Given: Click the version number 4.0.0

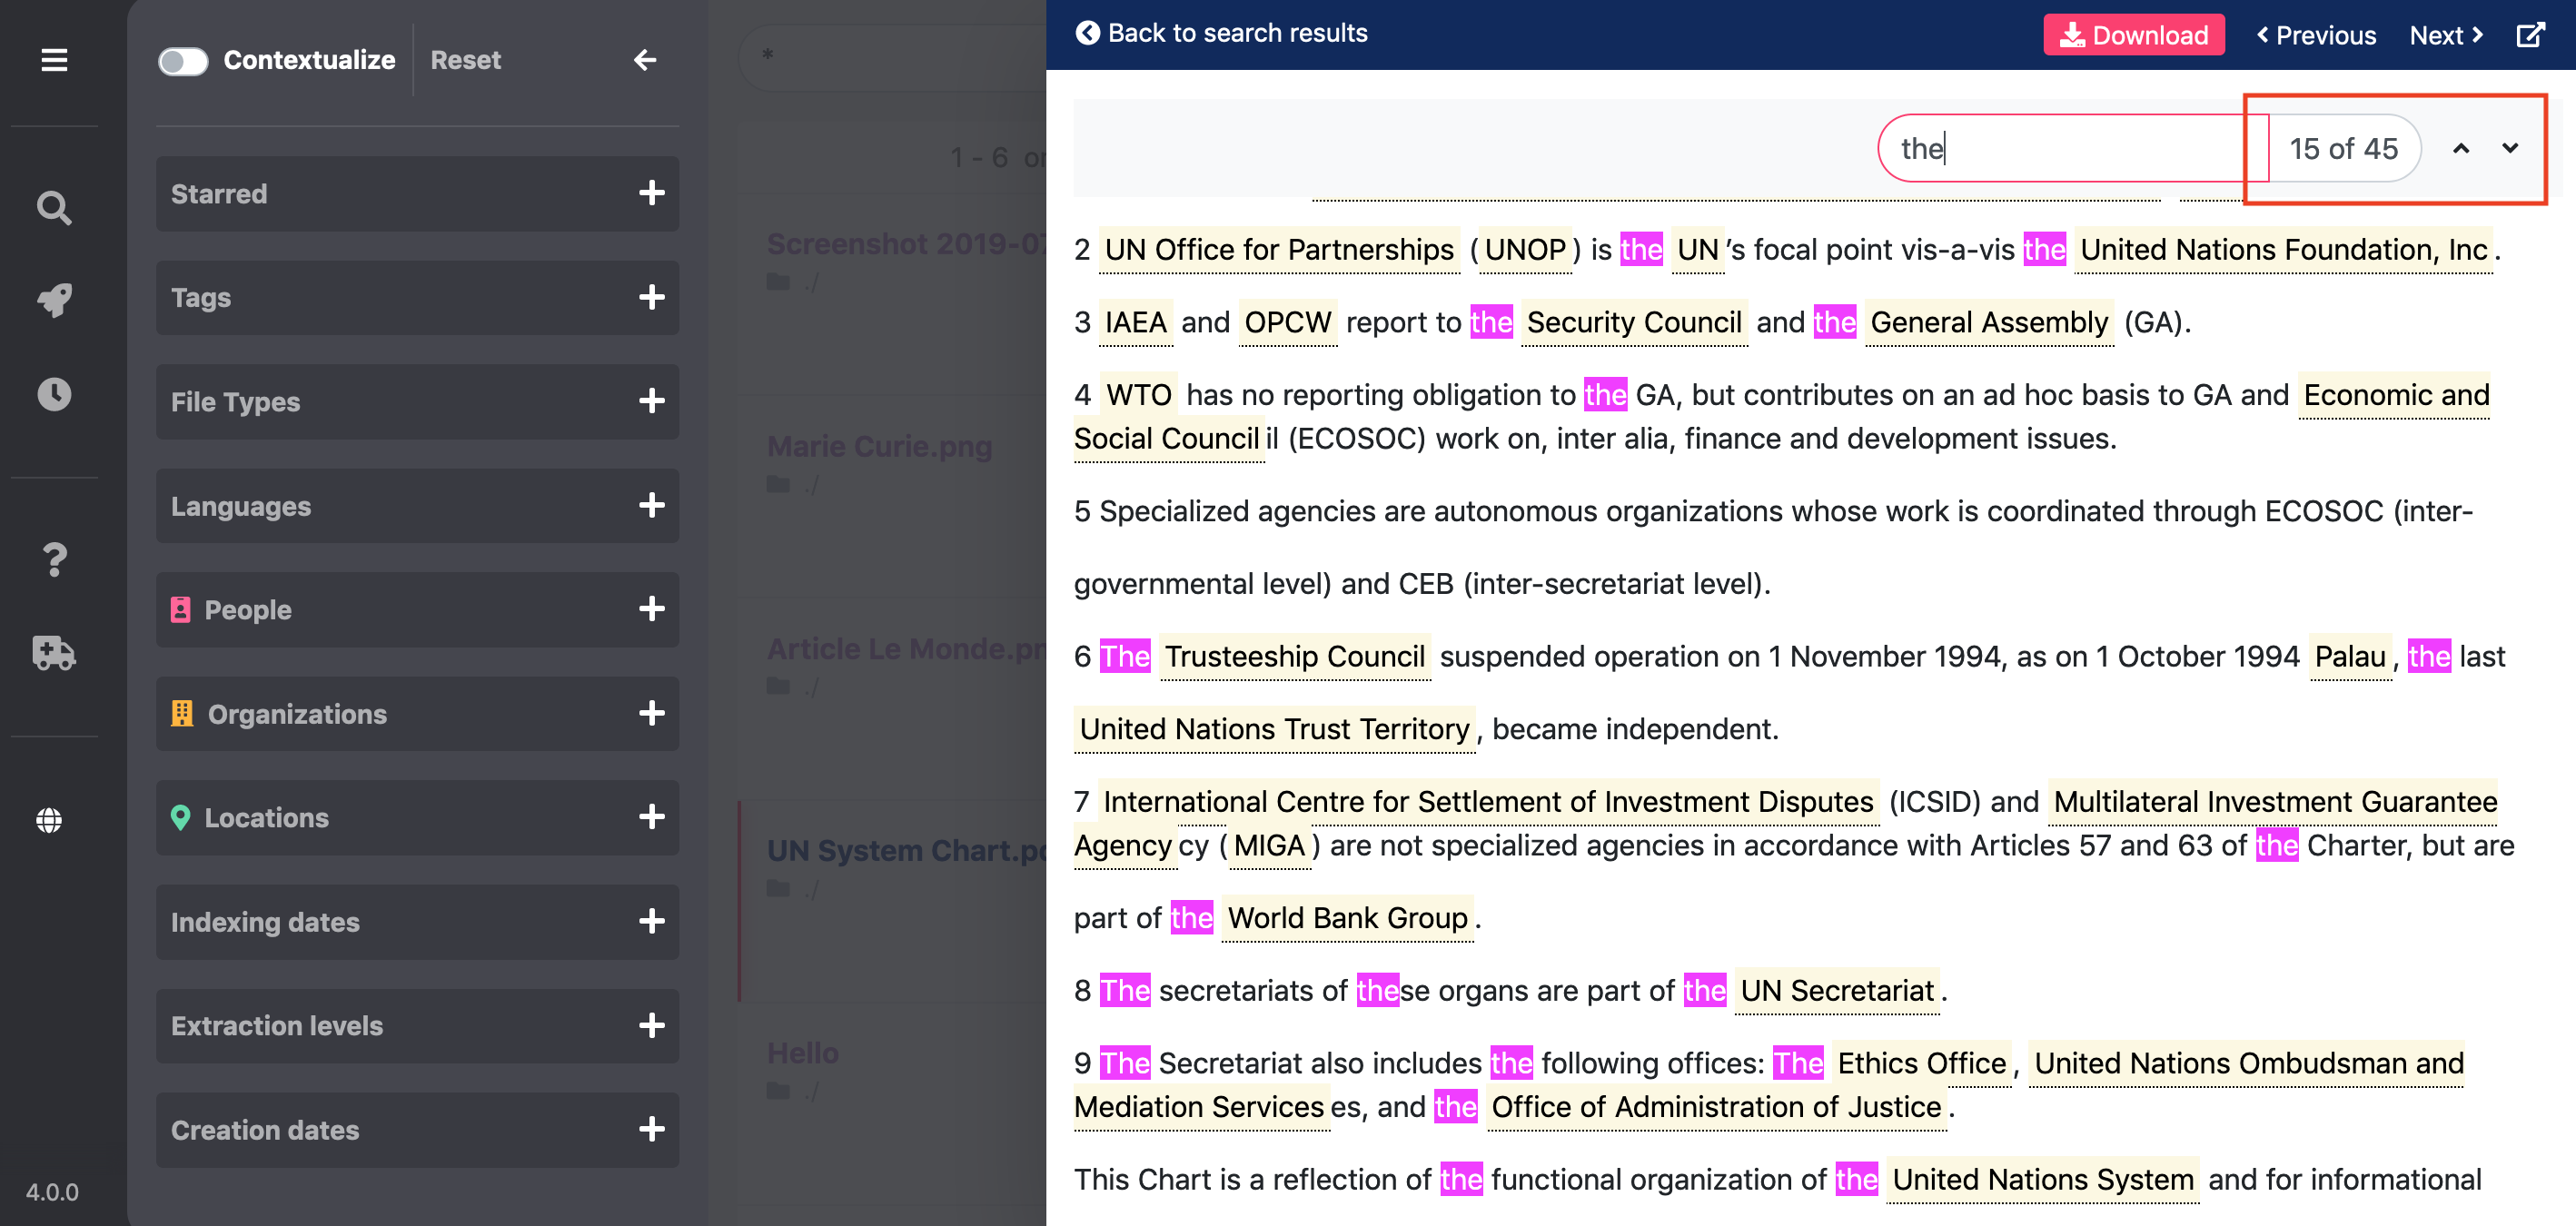Looking at the screenshot, I should pos(52,1192).
